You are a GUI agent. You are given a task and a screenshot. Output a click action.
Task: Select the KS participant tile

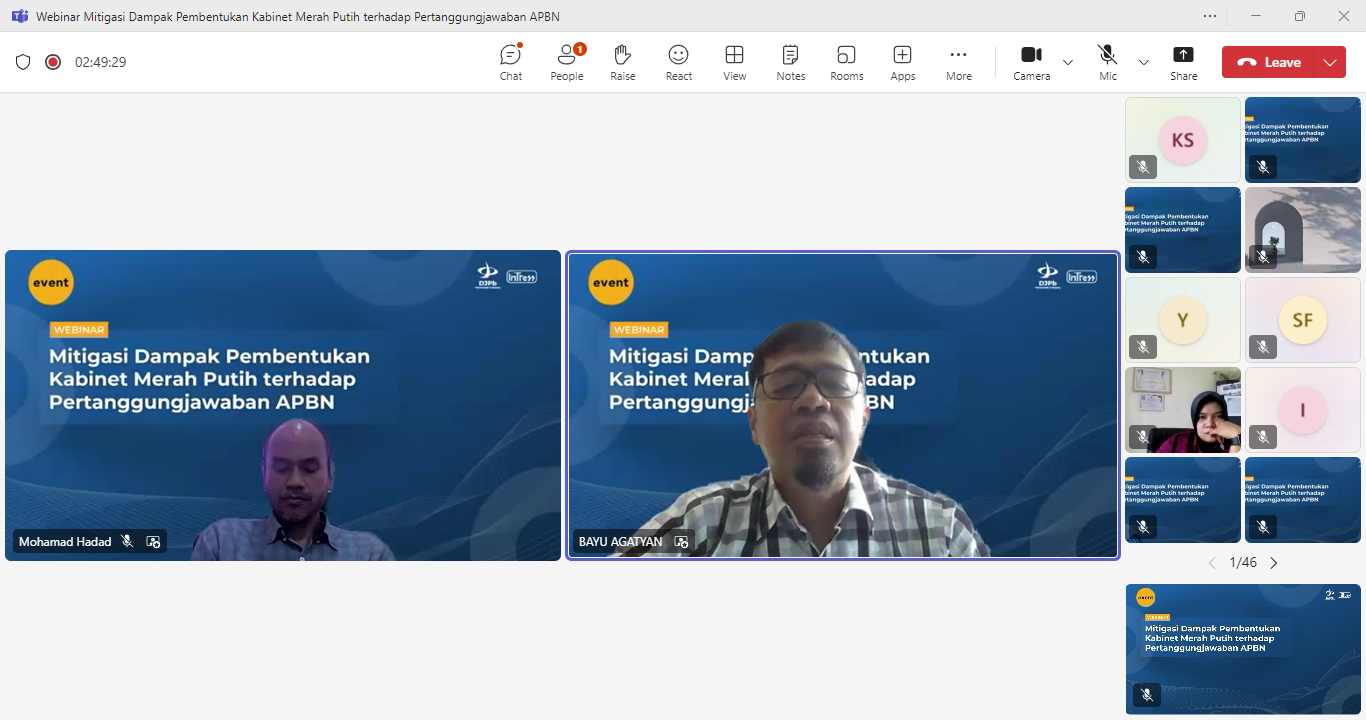click(x=1183, y=140)
